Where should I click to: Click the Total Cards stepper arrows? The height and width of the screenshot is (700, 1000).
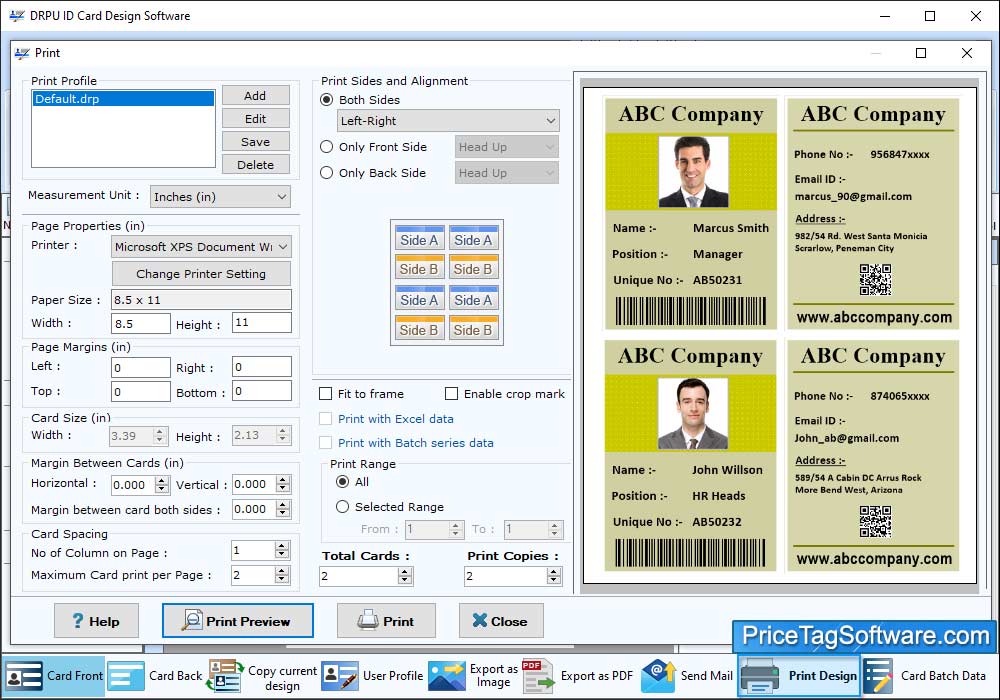(405, 576)
